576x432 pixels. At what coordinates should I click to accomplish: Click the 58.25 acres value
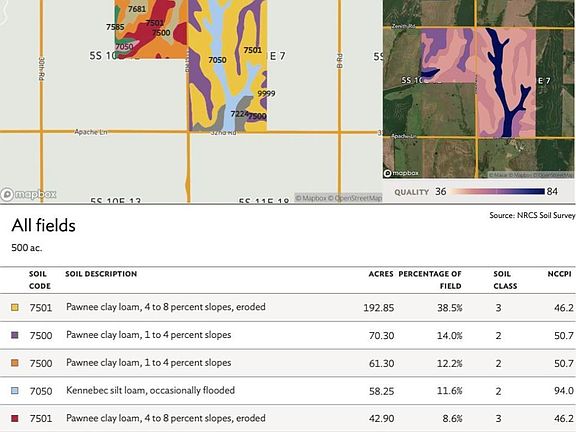pos(381,391)
